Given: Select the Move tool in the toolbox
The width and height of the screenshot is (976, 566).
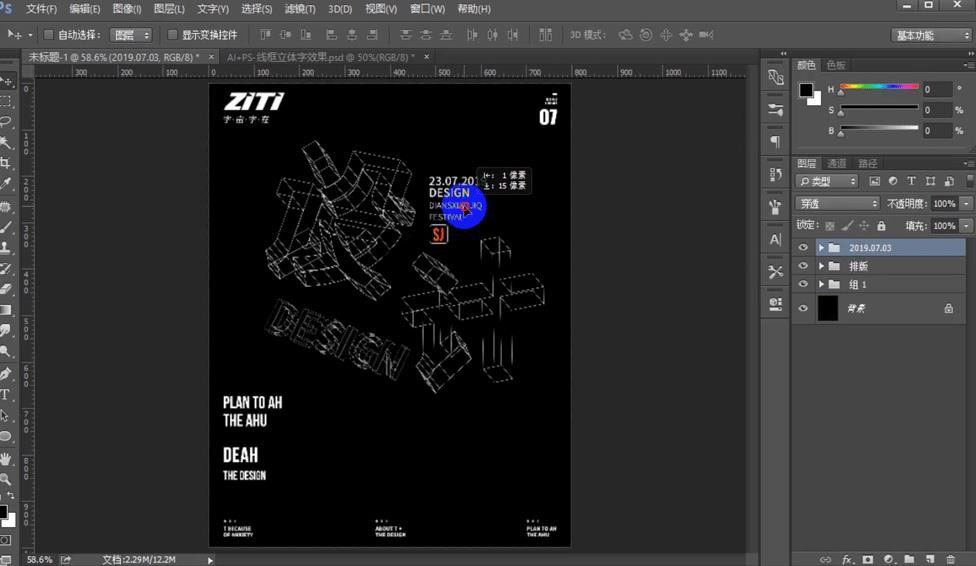Looking at the screenshot, I should [x=6, y=81].
